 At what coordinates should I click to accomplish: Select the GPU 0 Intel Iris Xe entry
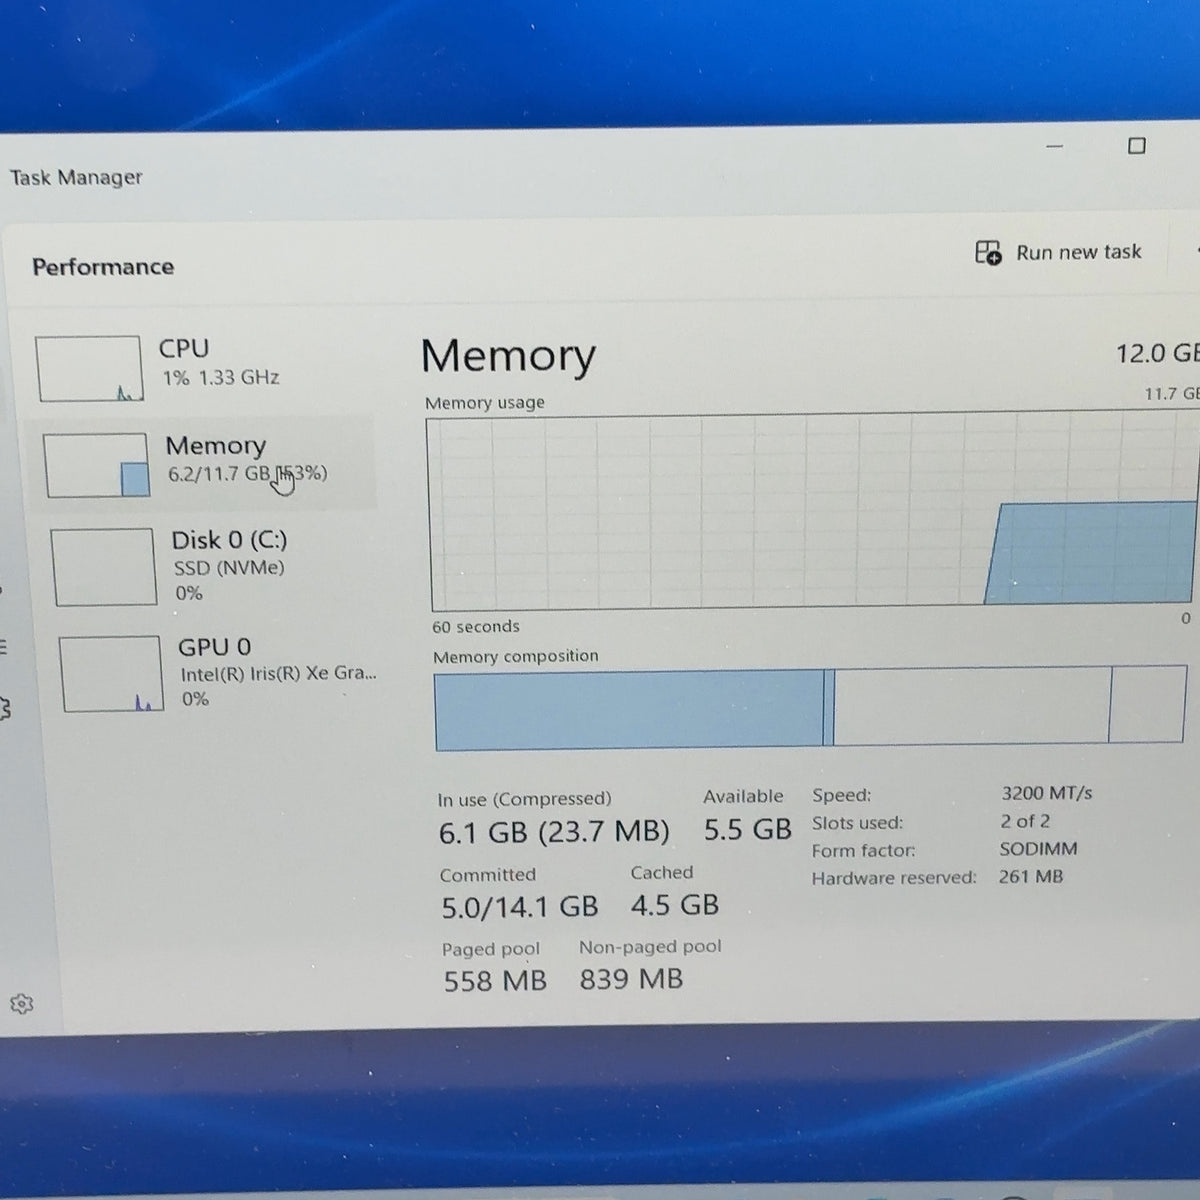pos(218,673)
